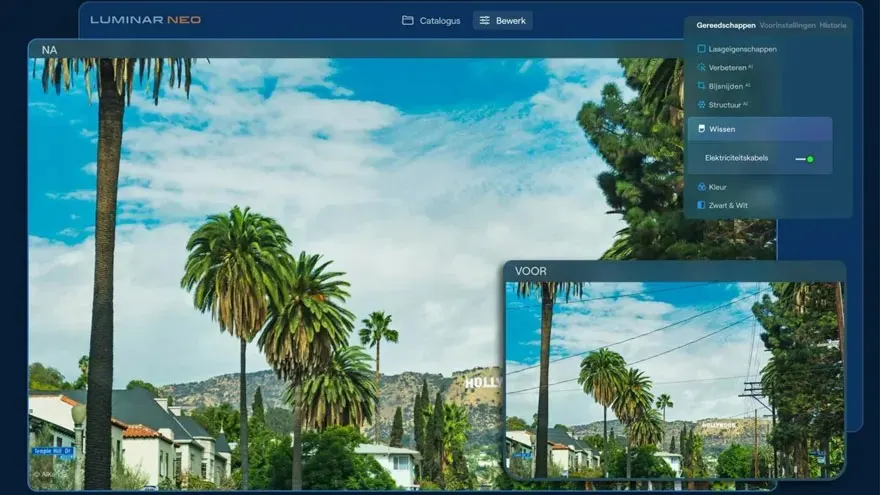Click the Zwart & Wit icon
Viewport: 880px width, 495px height.
coord(701,205)
